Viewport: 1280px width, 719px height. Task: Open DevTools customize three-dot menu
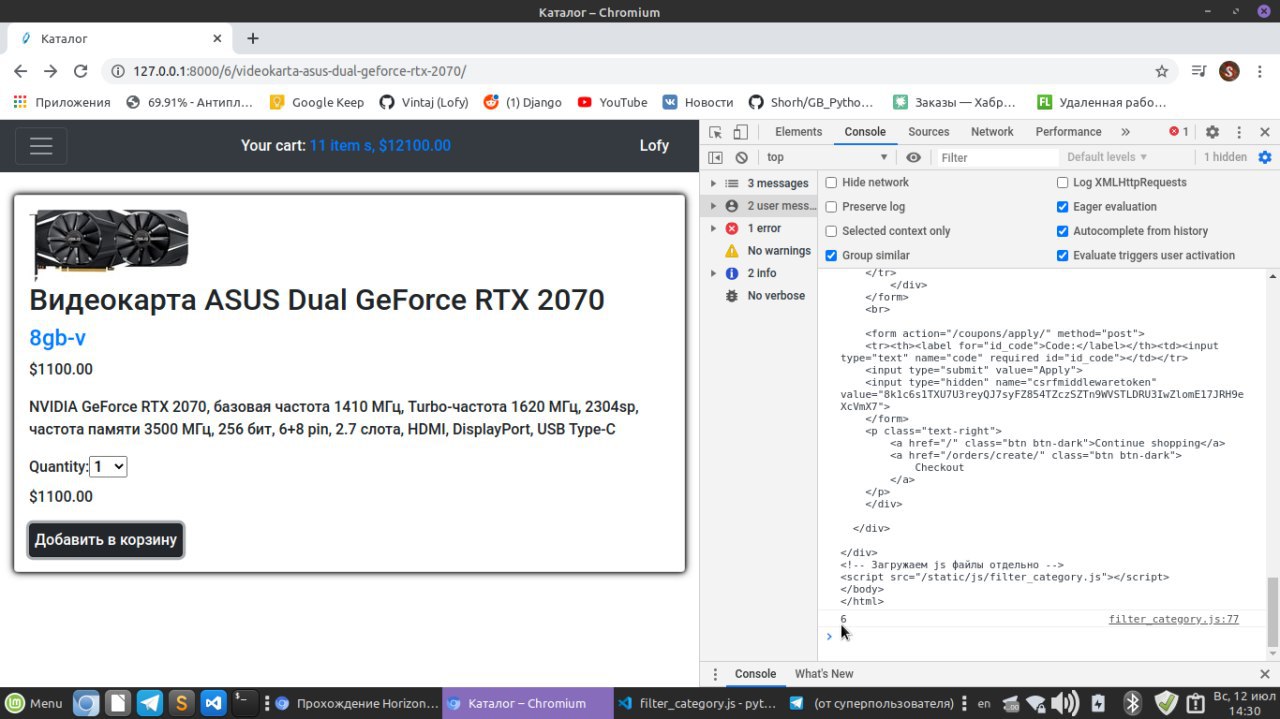click(1239, 132)
